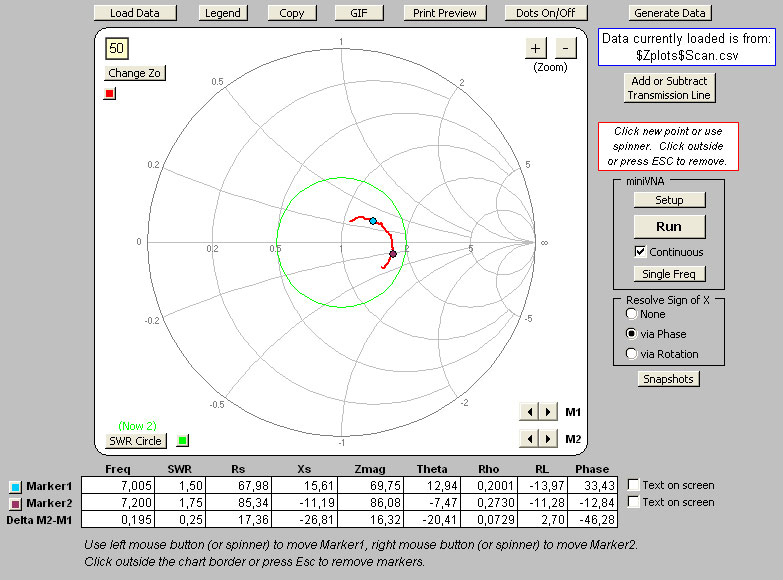Click the Run button
Screen dimensions: 783x580
(x=668, y=226)
